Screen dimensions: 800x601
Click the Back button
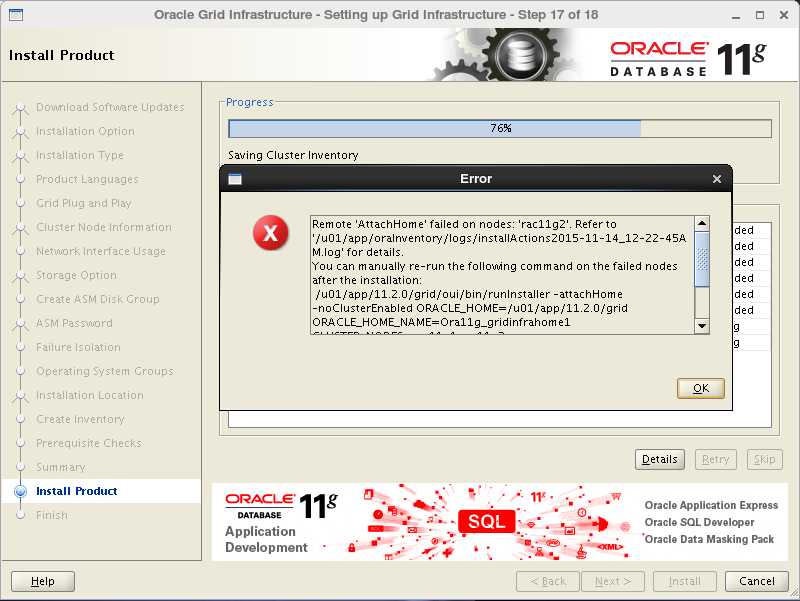pos(547,581)
